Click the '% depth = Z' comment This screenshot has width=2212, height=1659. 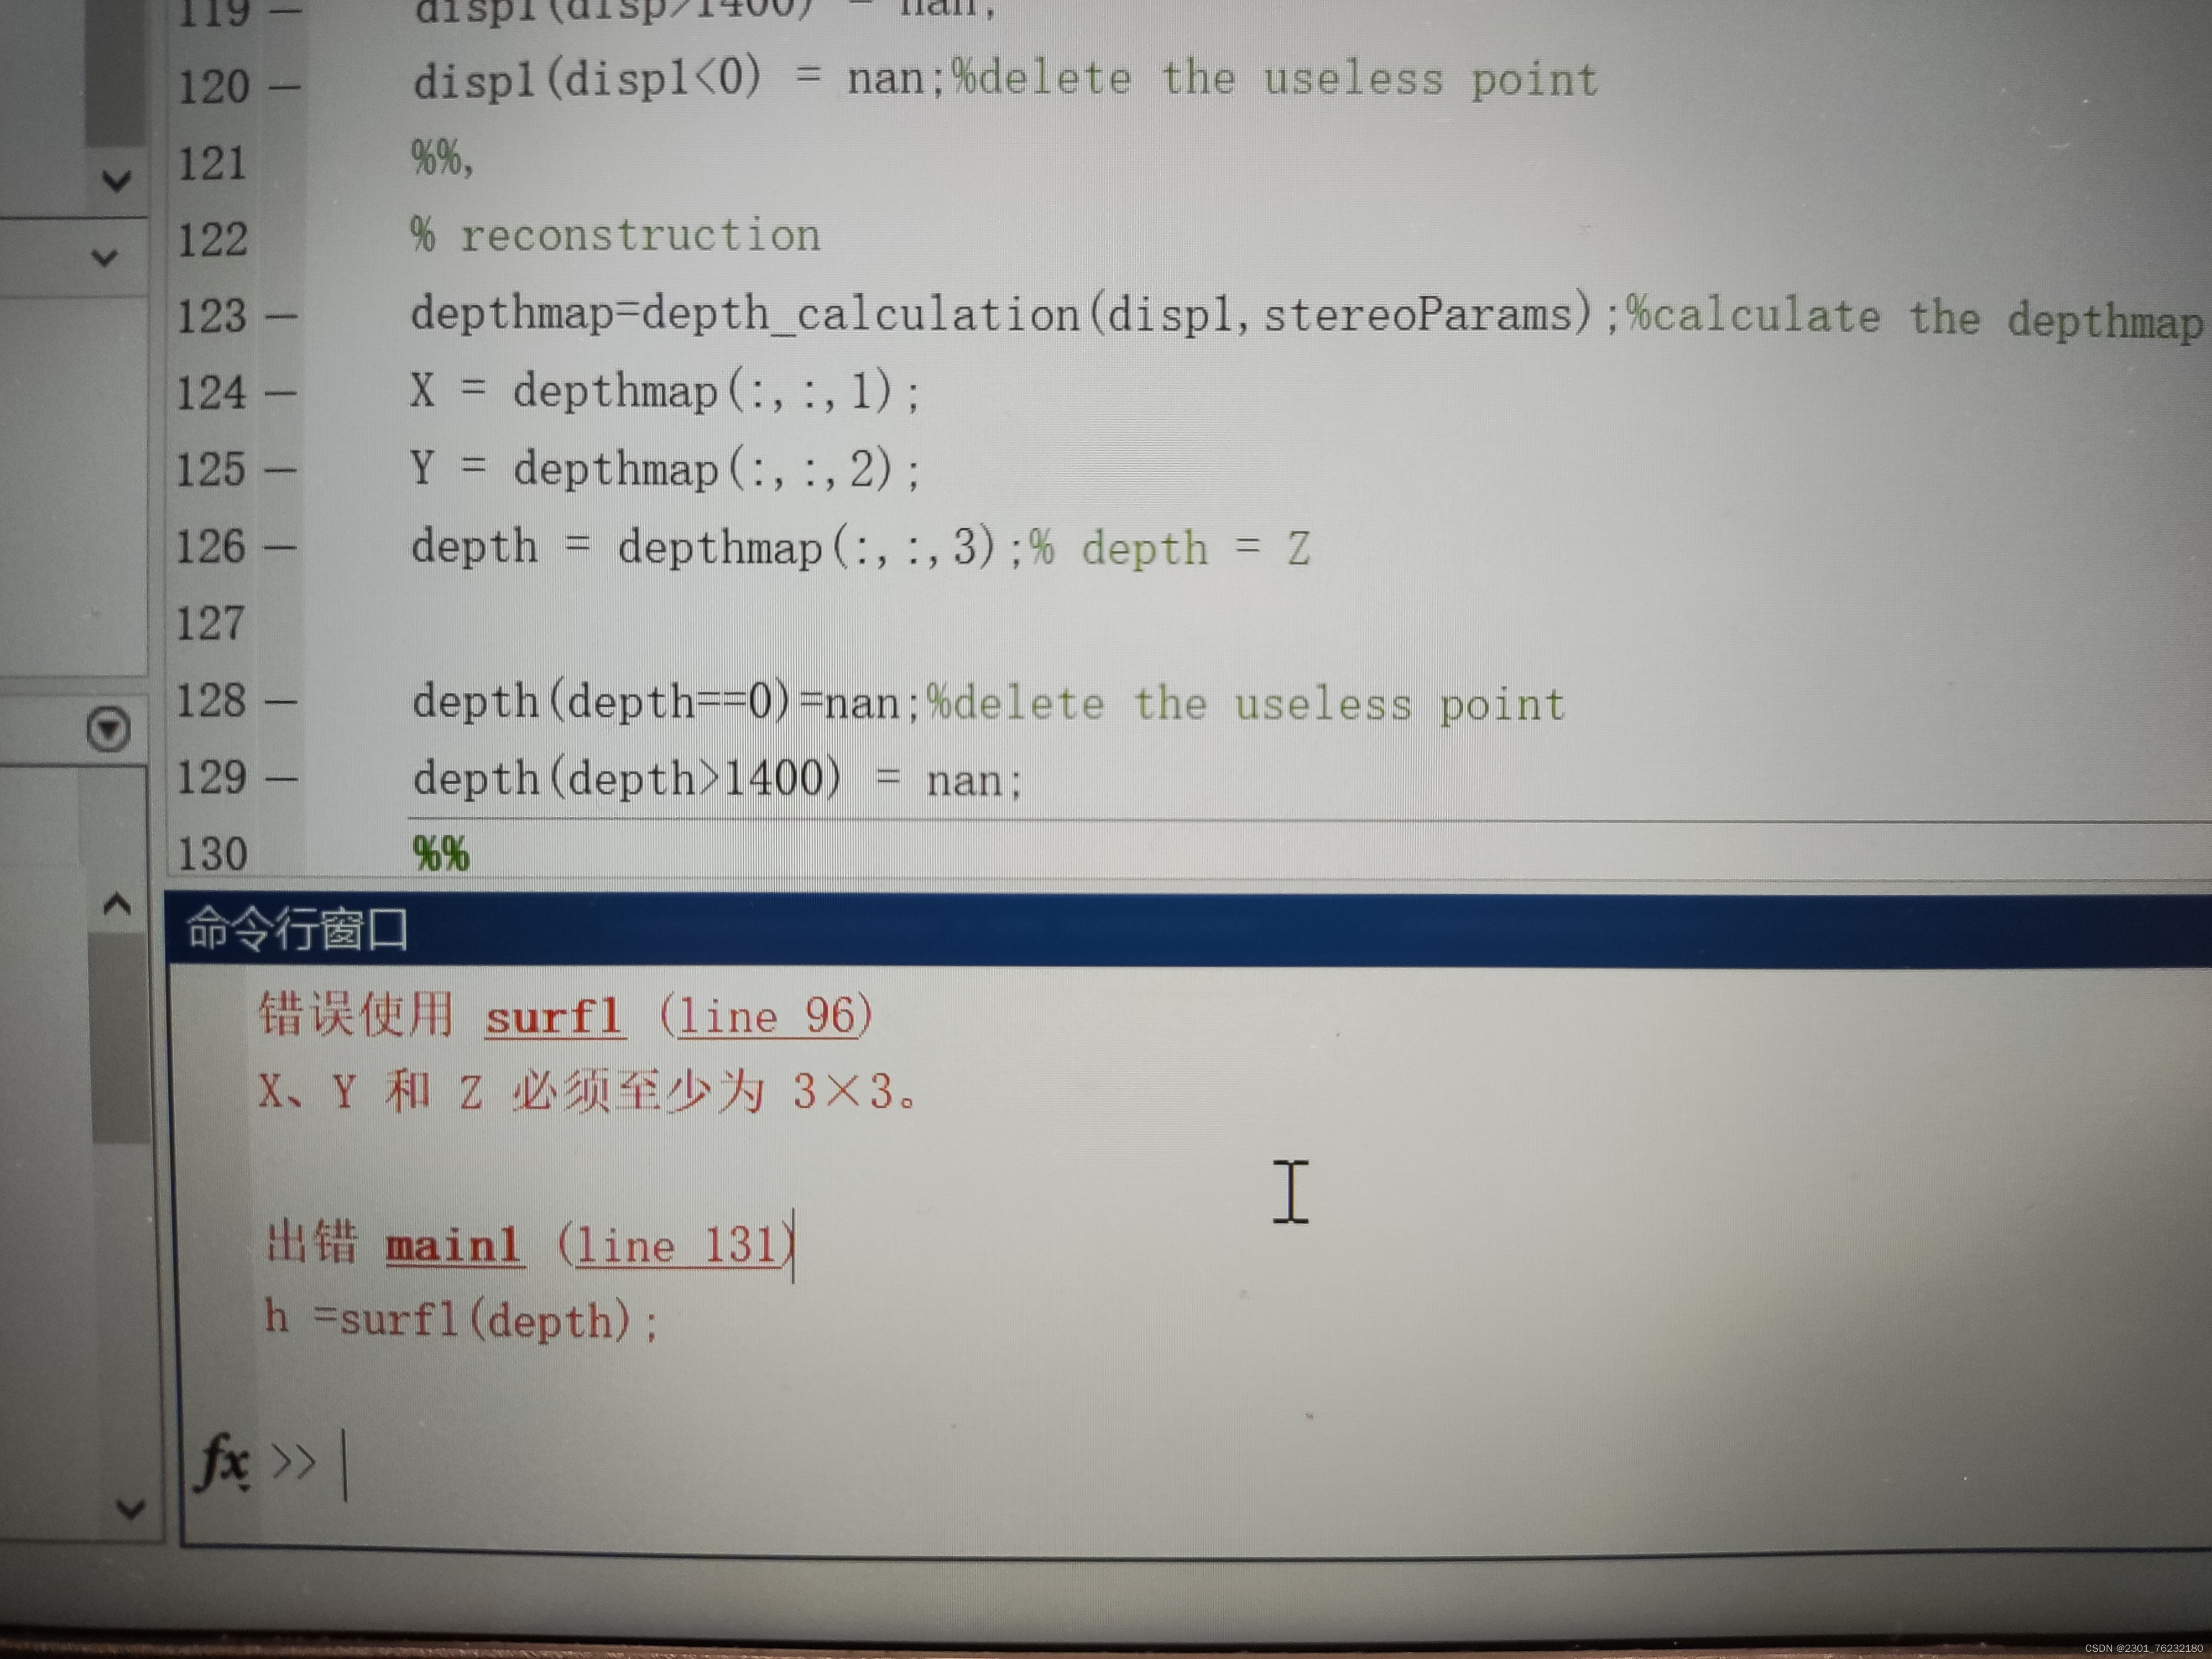click(1170, 548)
